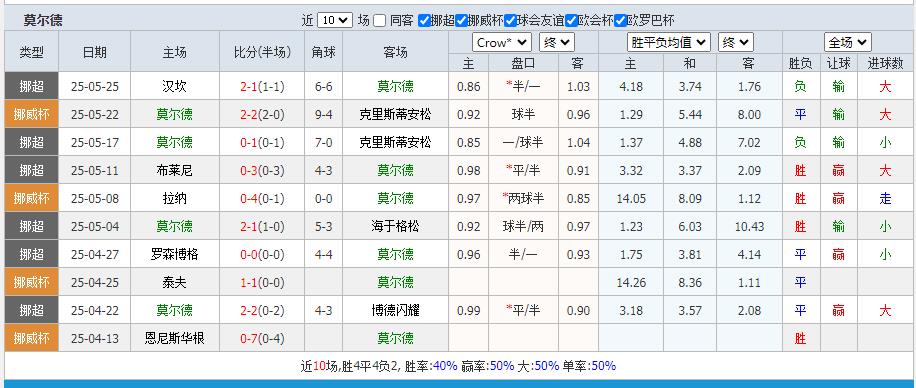The height and width of the screenshot is (388, 916).
Task: Select the 挪威杯 type label for 25-05-22
Action: (32, 115)
